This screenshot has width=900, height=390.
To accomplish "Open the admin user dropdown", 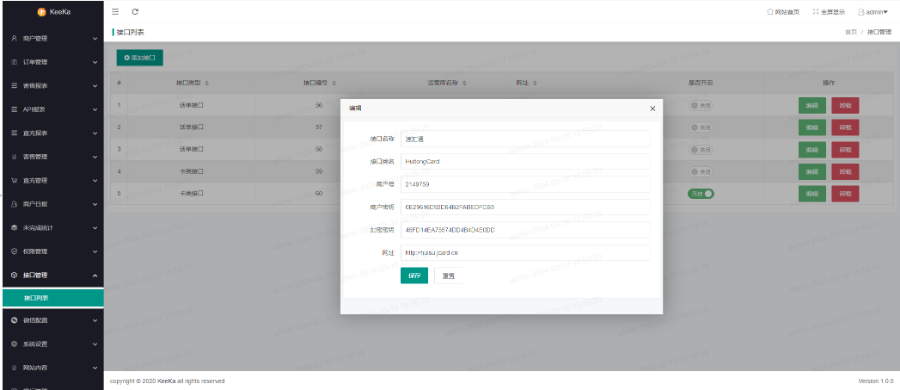I will (x=872, y=11).
